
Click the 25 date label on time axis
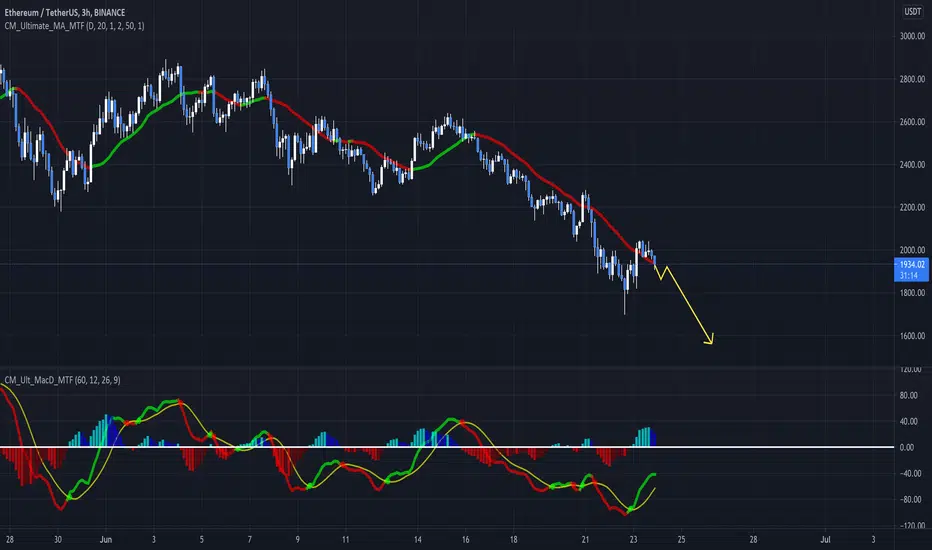click(x=681, y=540)
